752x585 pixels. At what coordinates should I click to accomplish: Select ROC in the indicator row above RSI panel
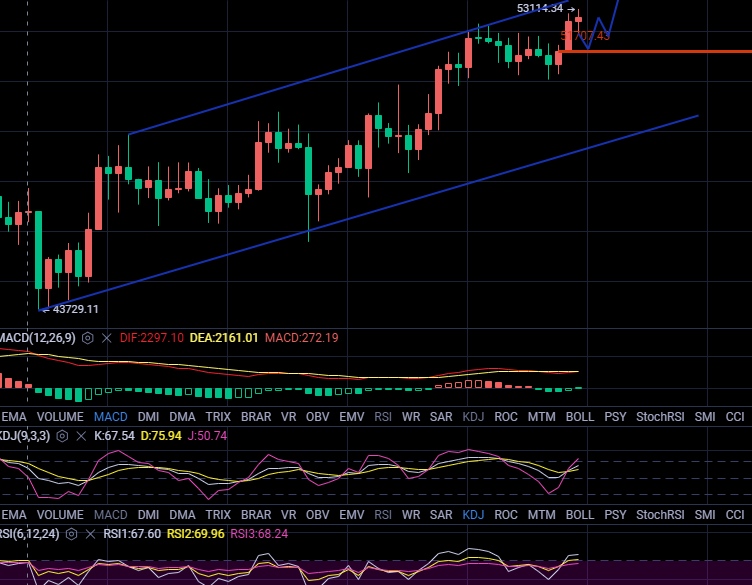(505, 515)
